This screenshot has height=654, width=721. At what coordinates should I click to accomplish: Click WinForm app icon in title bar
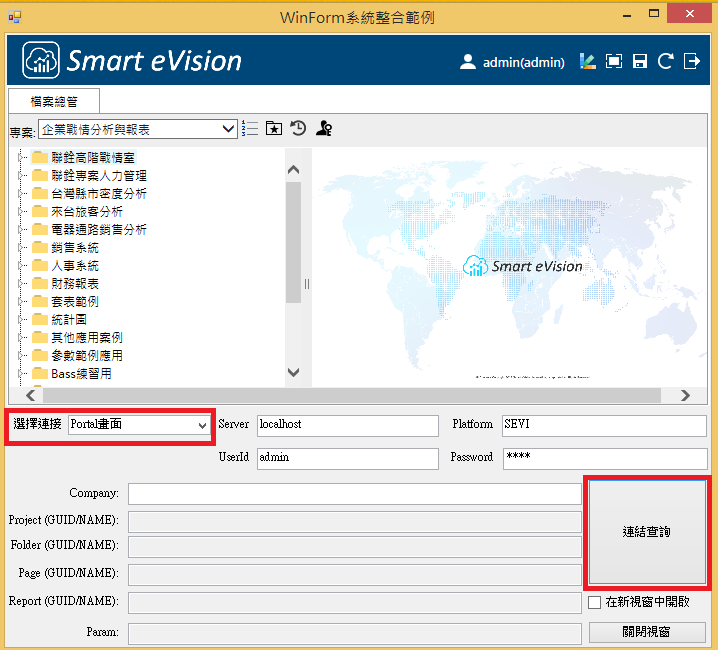point(15,17)
